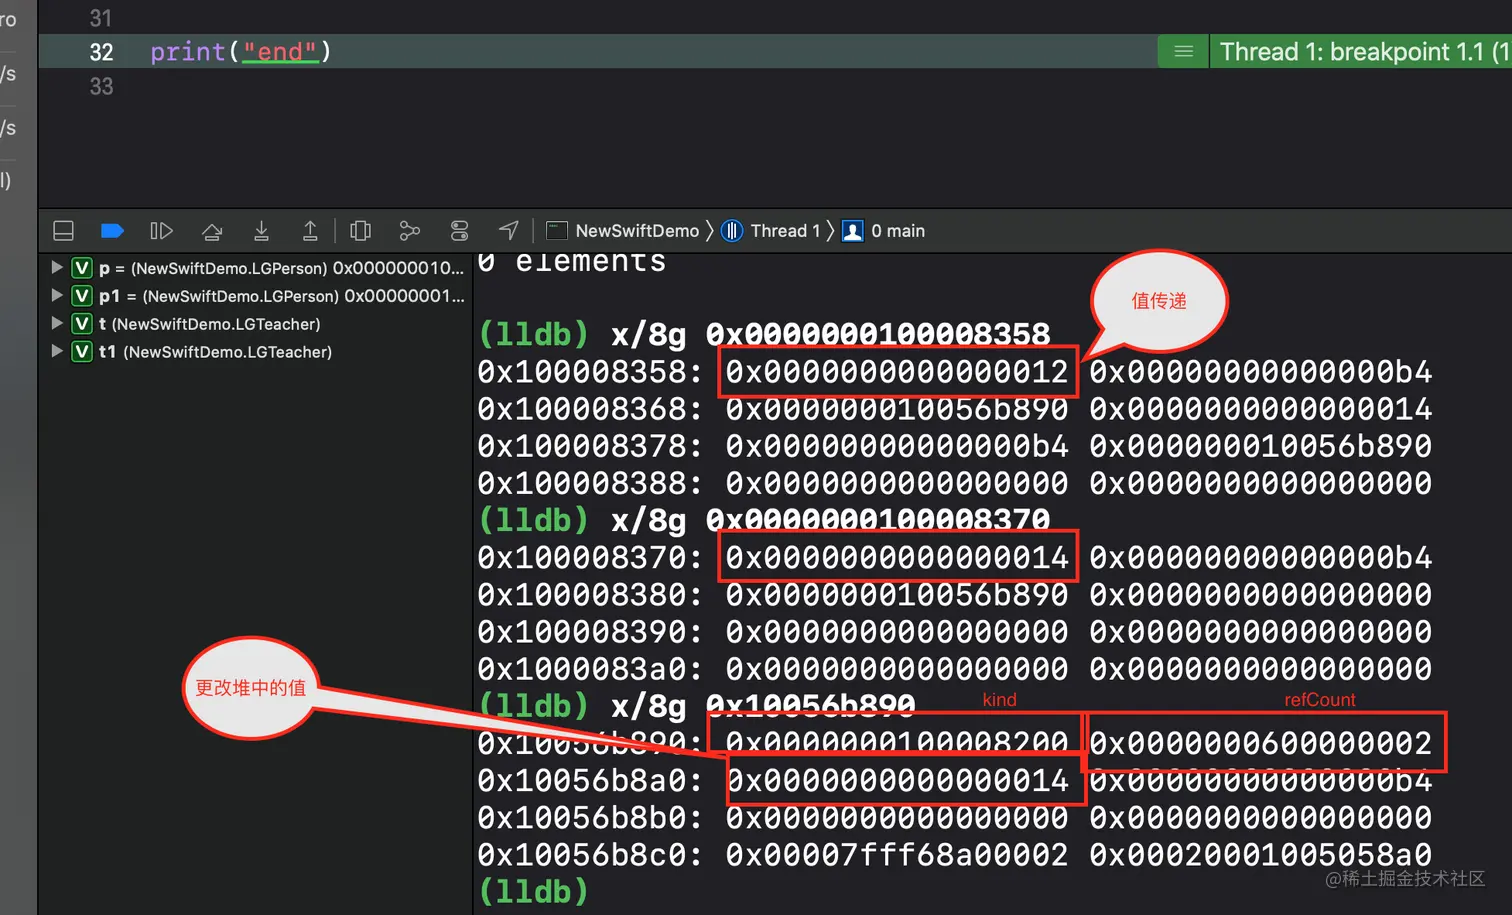Click the address label 0x100008388:

[x=589, y=483]
